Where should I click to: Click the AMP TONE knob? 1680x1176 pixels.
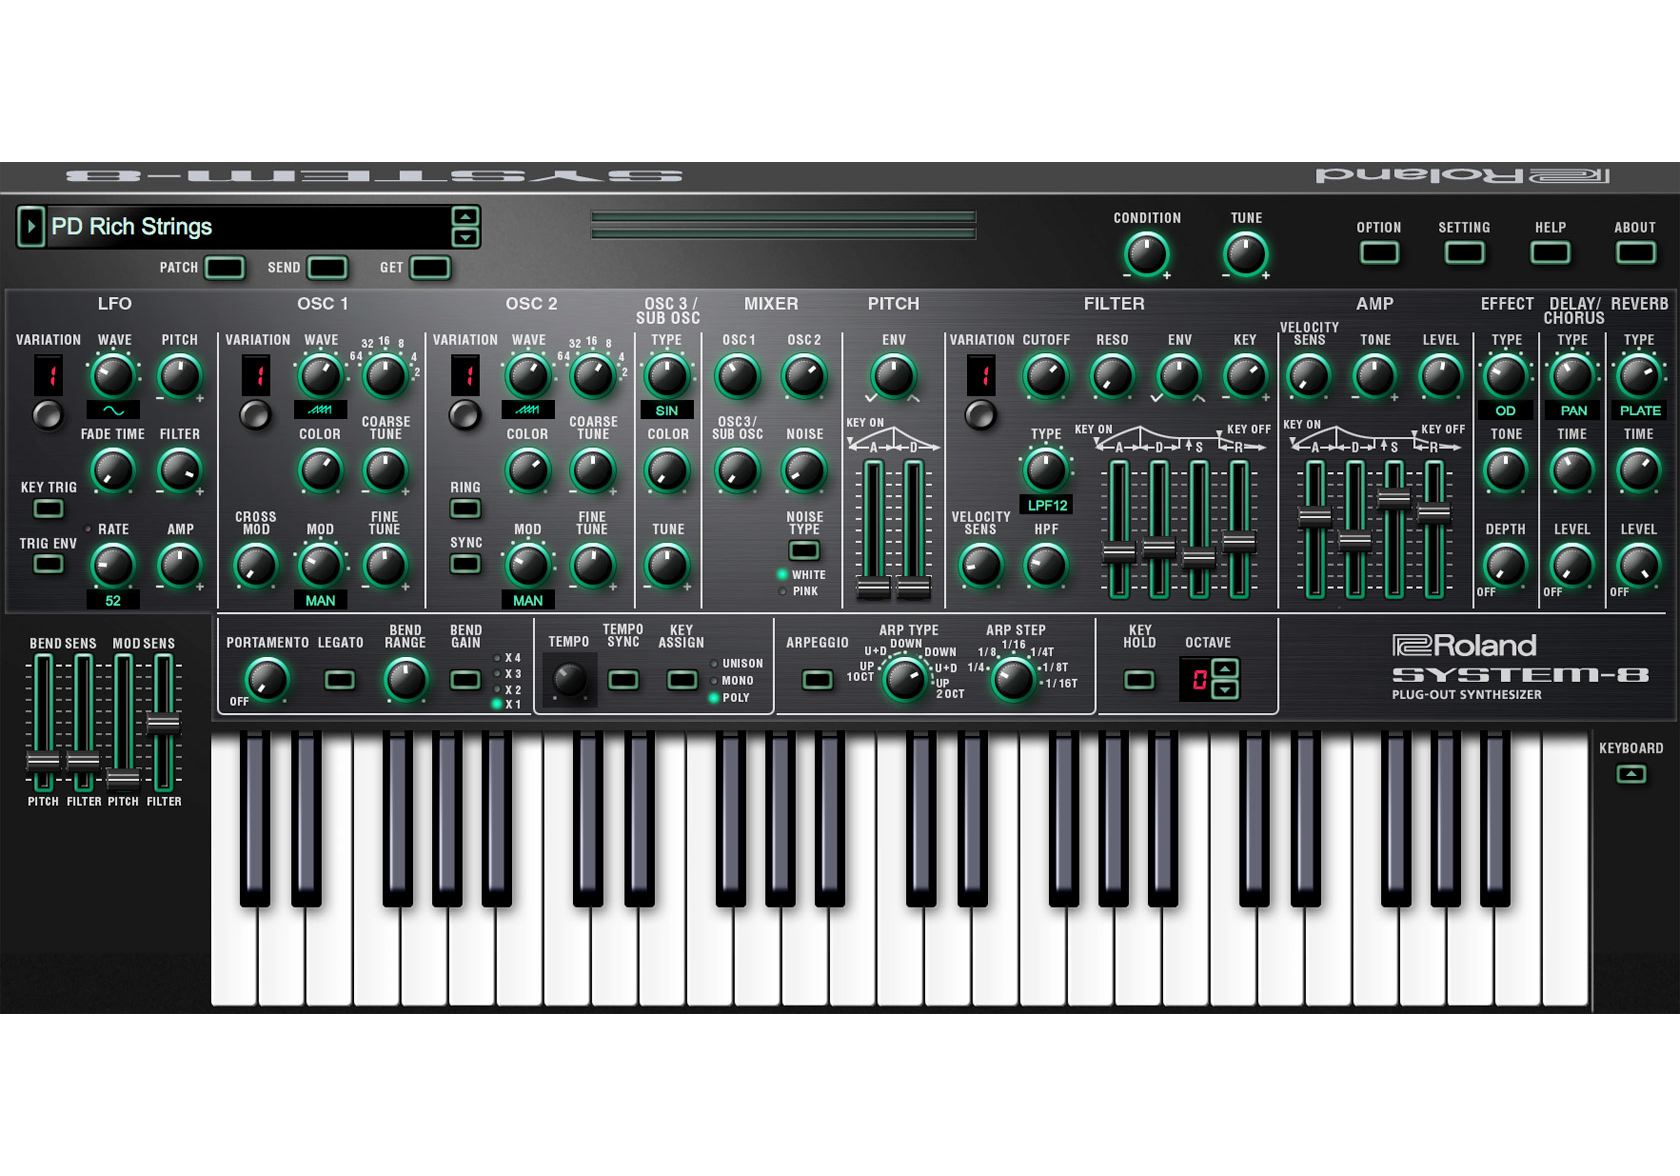1375,376
